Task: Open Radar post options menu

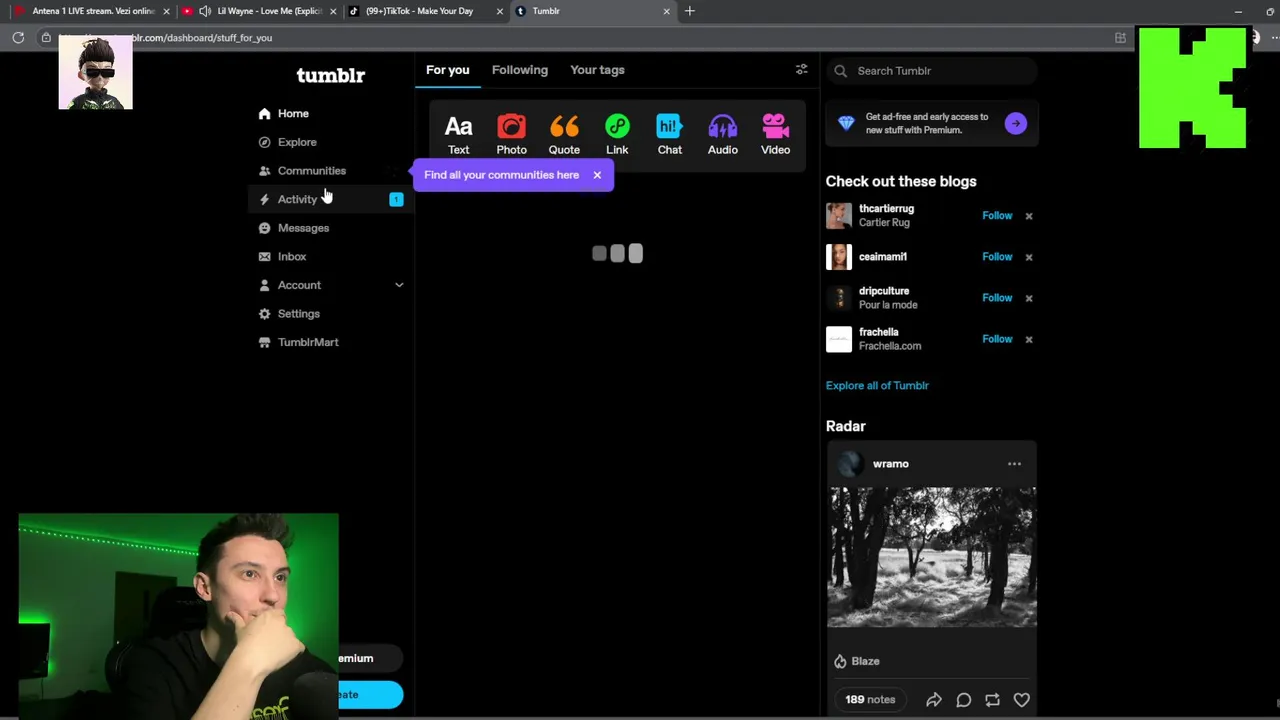Action: click(1014, 464)
